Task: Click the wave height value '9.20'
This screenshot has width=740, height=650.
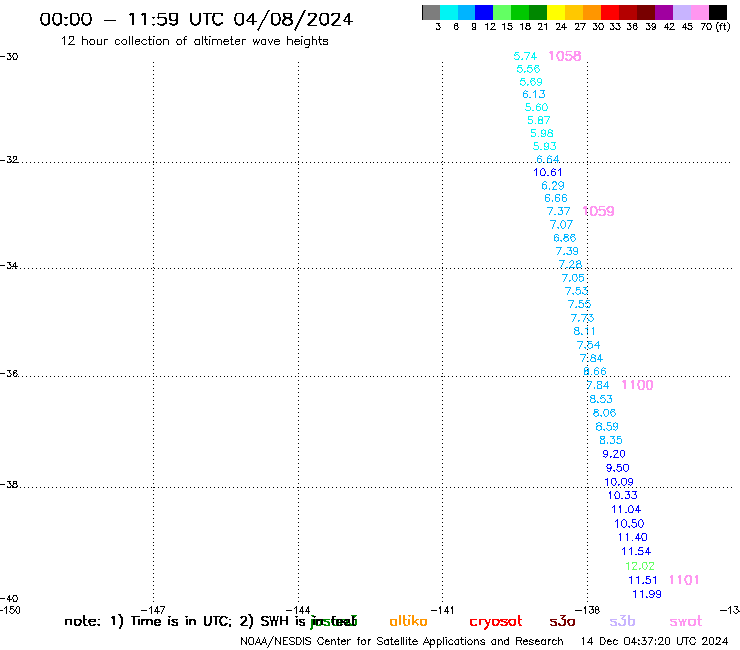Action: pos(614,454)
